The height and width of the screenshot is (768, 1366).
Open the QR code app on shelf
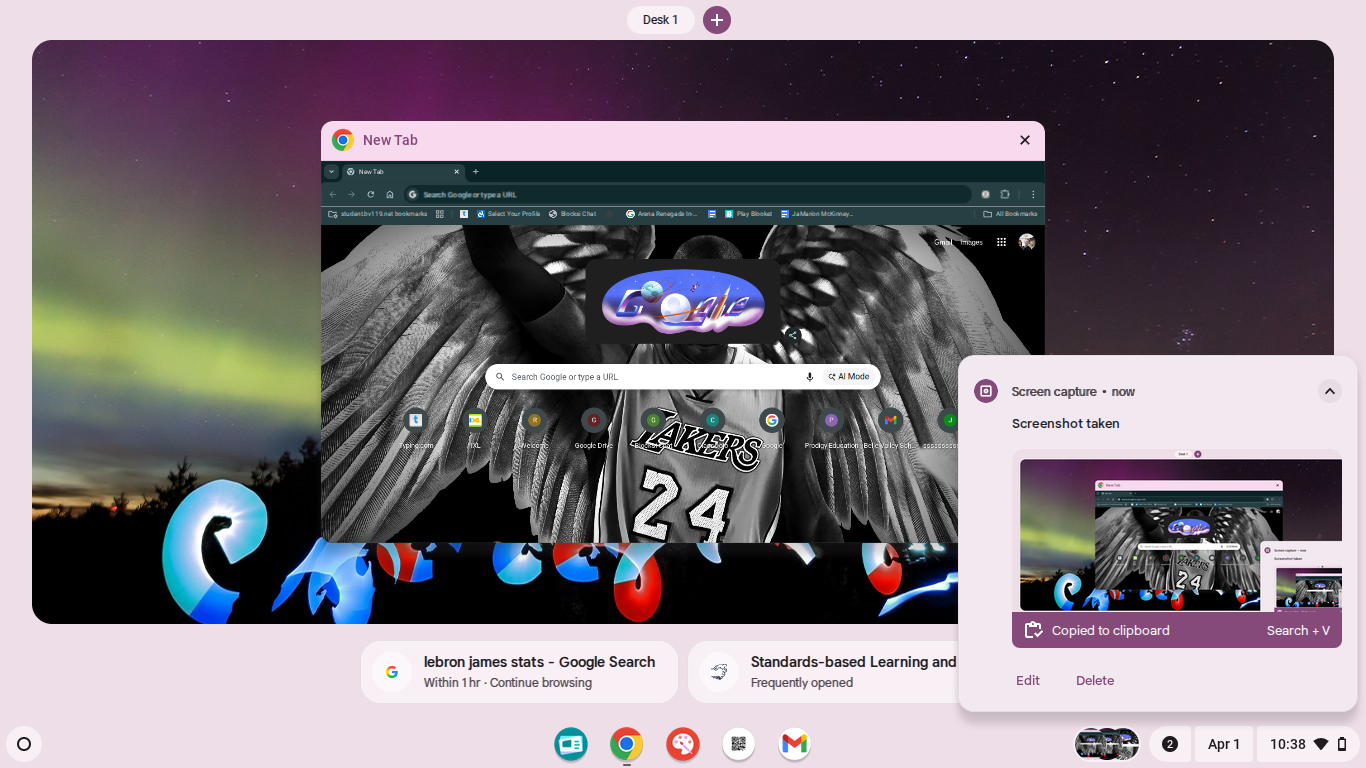(739, 744)
